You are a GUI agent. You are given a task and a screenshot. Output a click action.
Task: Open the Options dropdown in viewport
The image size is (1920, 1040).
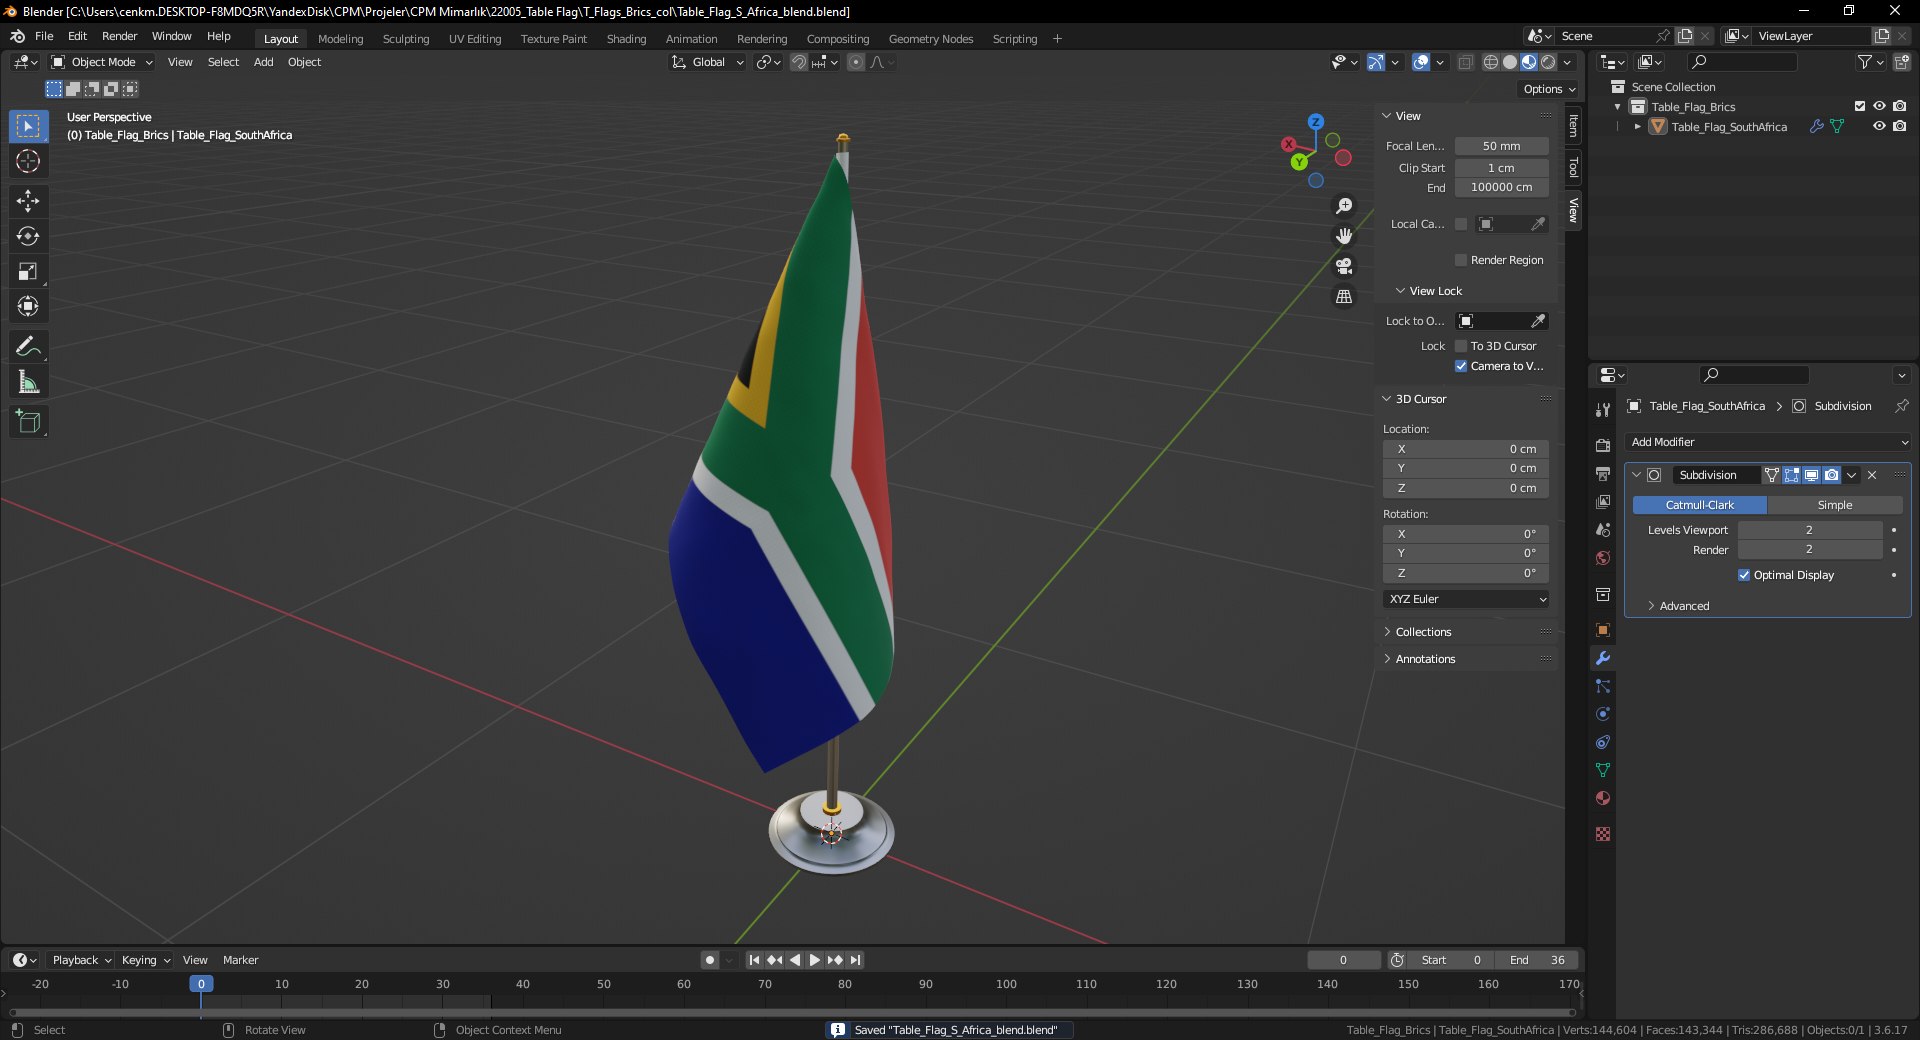[x=1549, y=89]
